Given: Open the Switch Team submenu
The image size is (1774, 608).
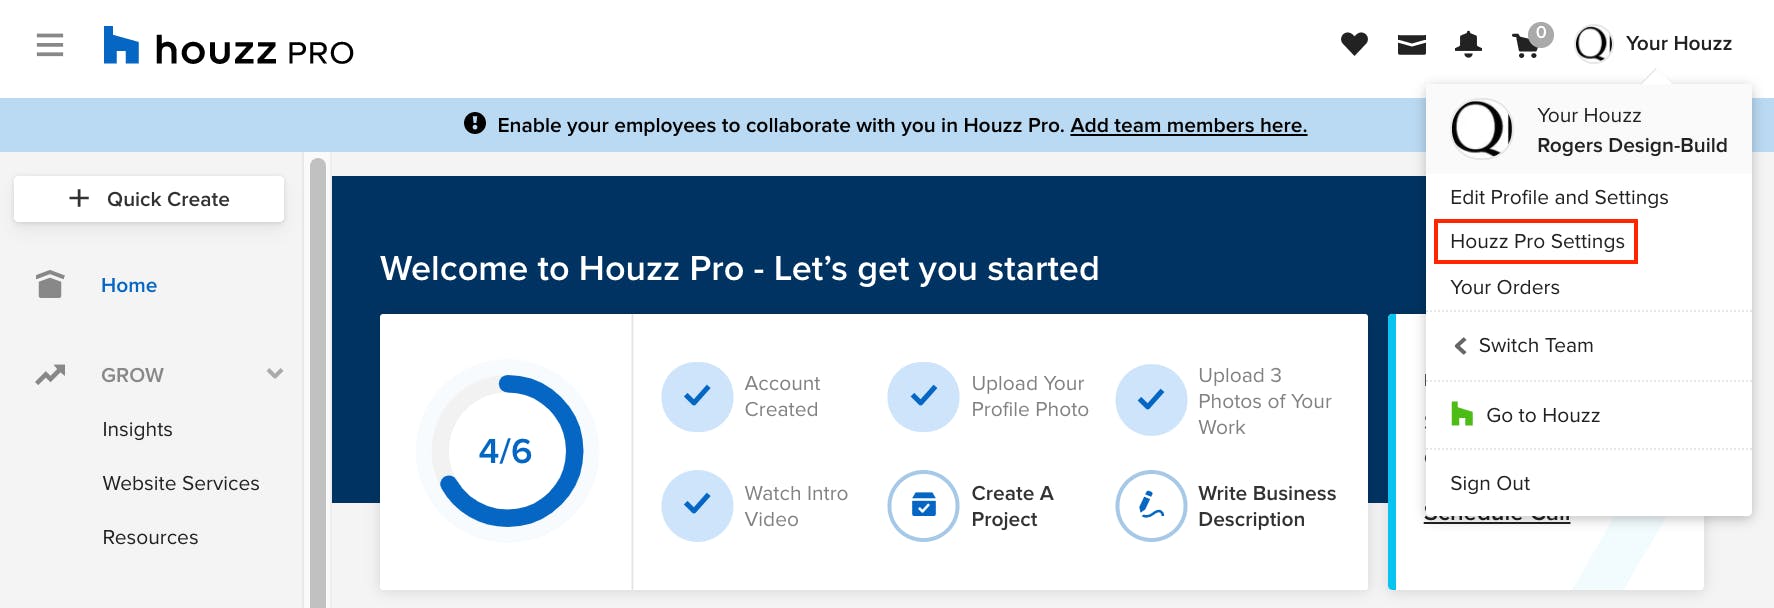Looking at the screenshot, I should (x=1535, y=345).
